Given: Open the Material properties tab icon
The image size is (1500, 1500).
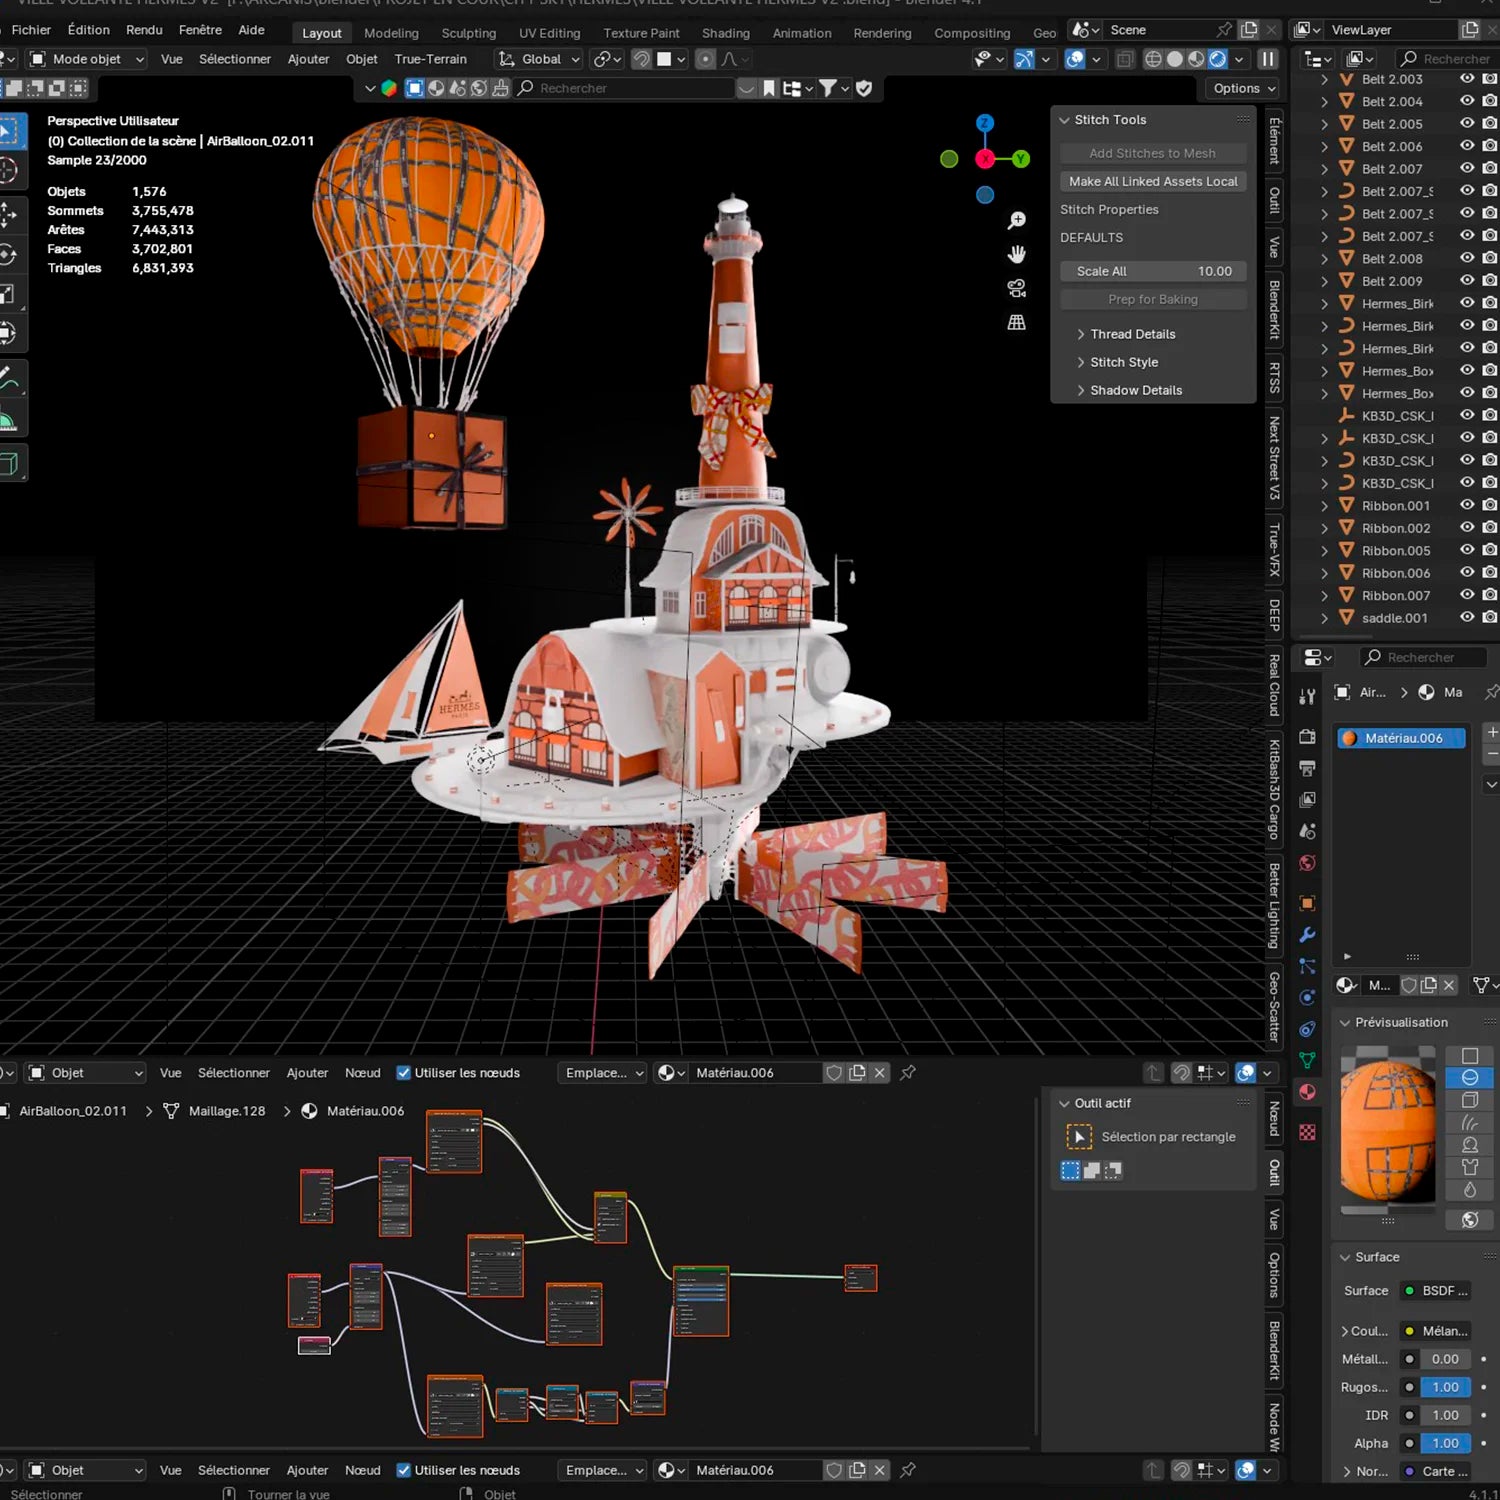Looking at the screenshot, I should pyautogui.click(x=1307, y=1092).
